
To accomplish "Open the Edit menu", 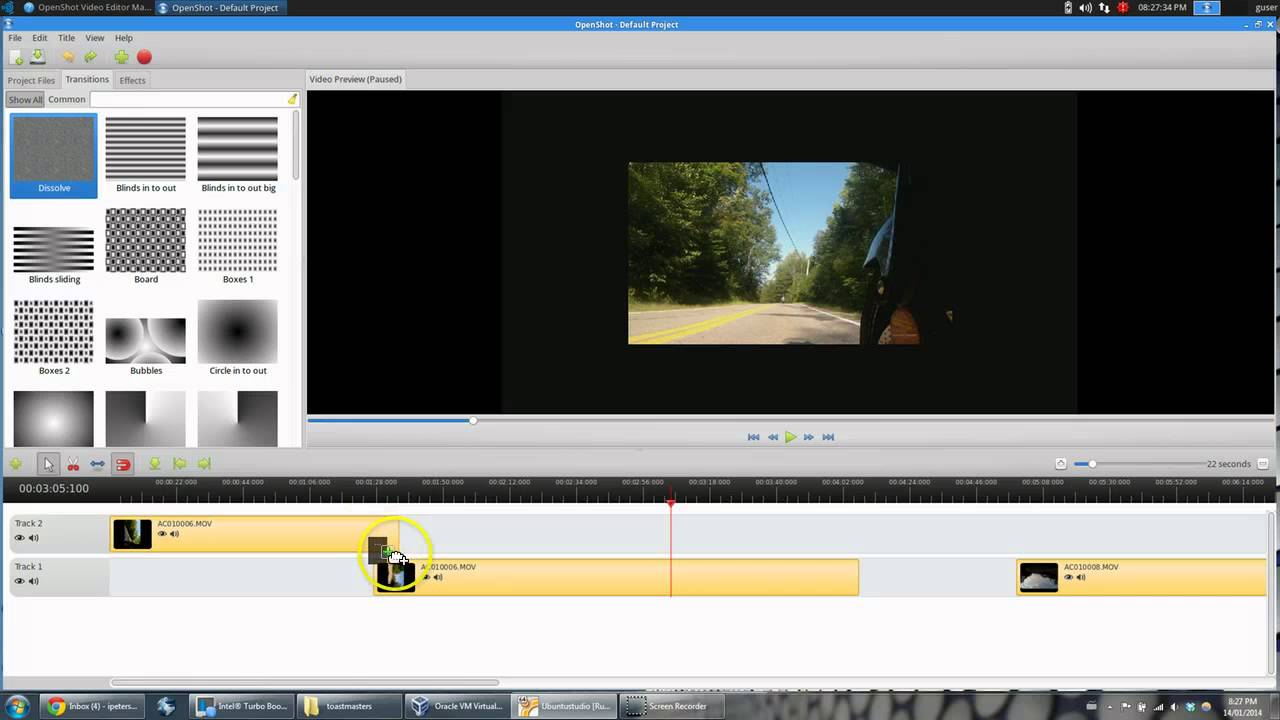I will pyautogui.click(x=39, y=38).
